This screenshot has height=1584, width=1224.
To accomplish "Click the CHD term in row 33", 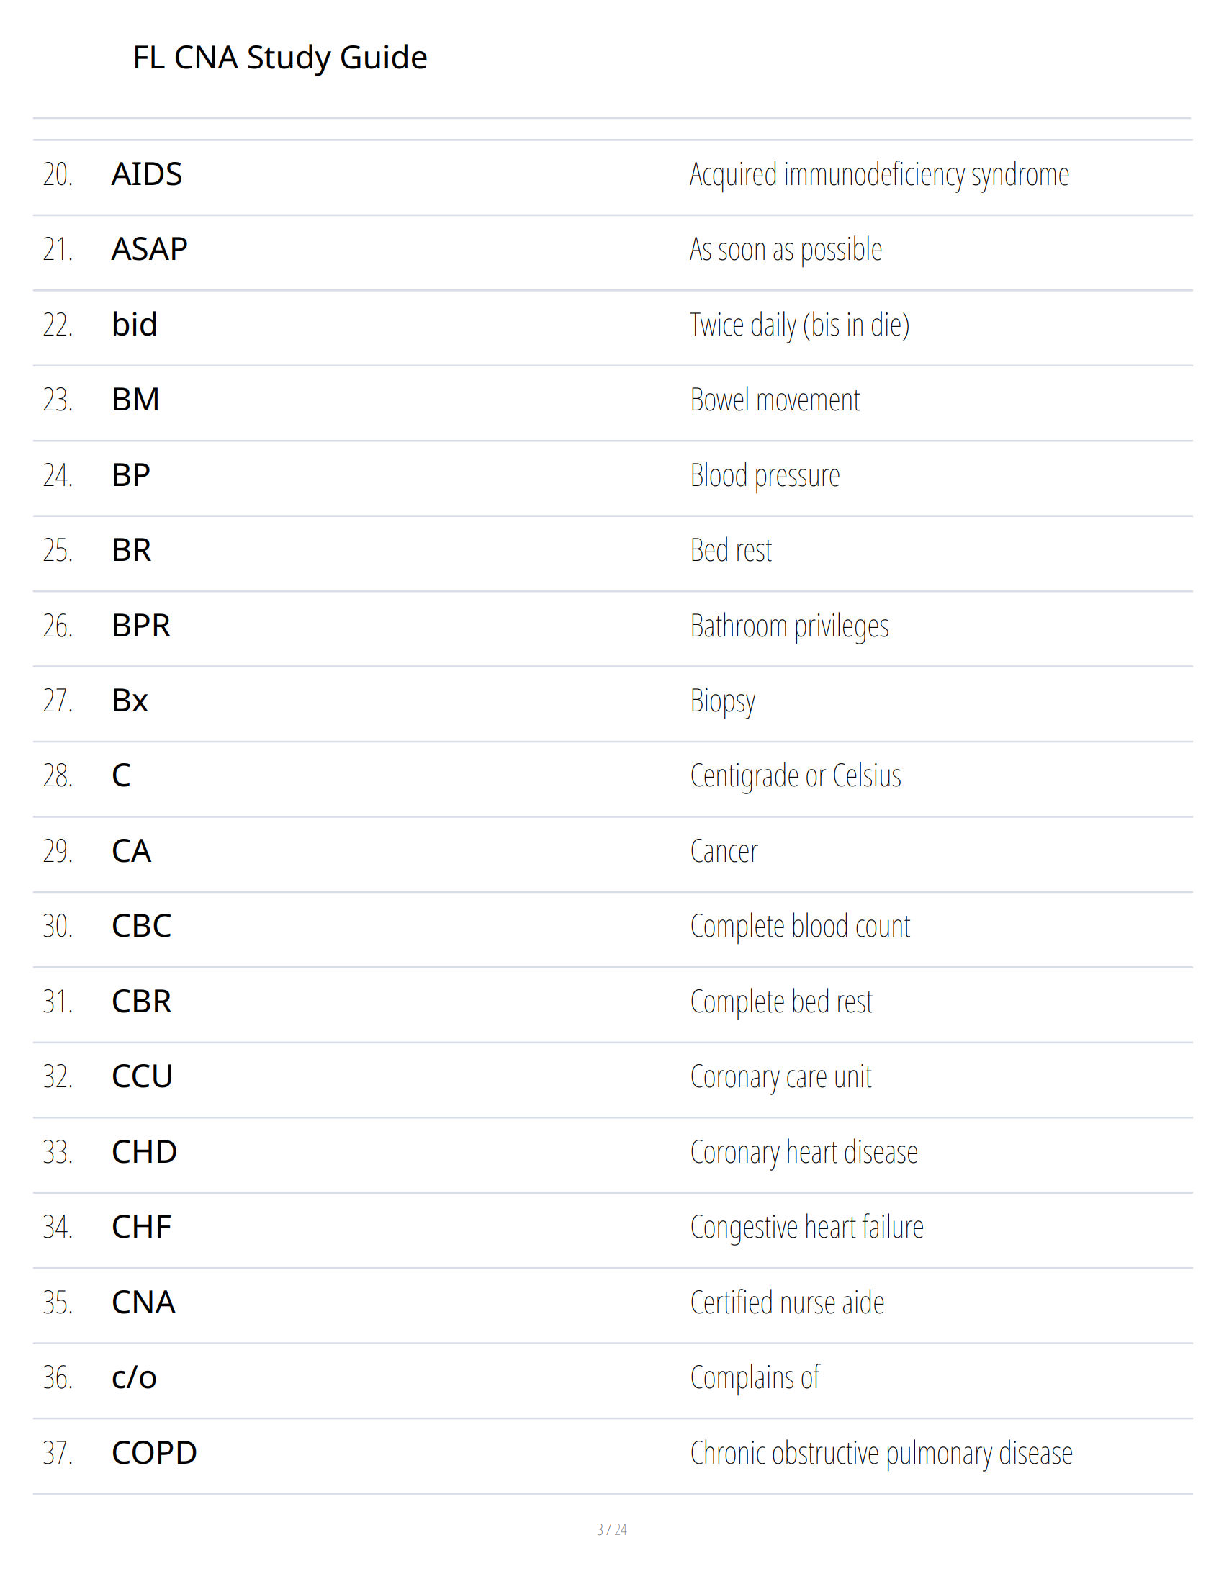I will point(145,1152).
